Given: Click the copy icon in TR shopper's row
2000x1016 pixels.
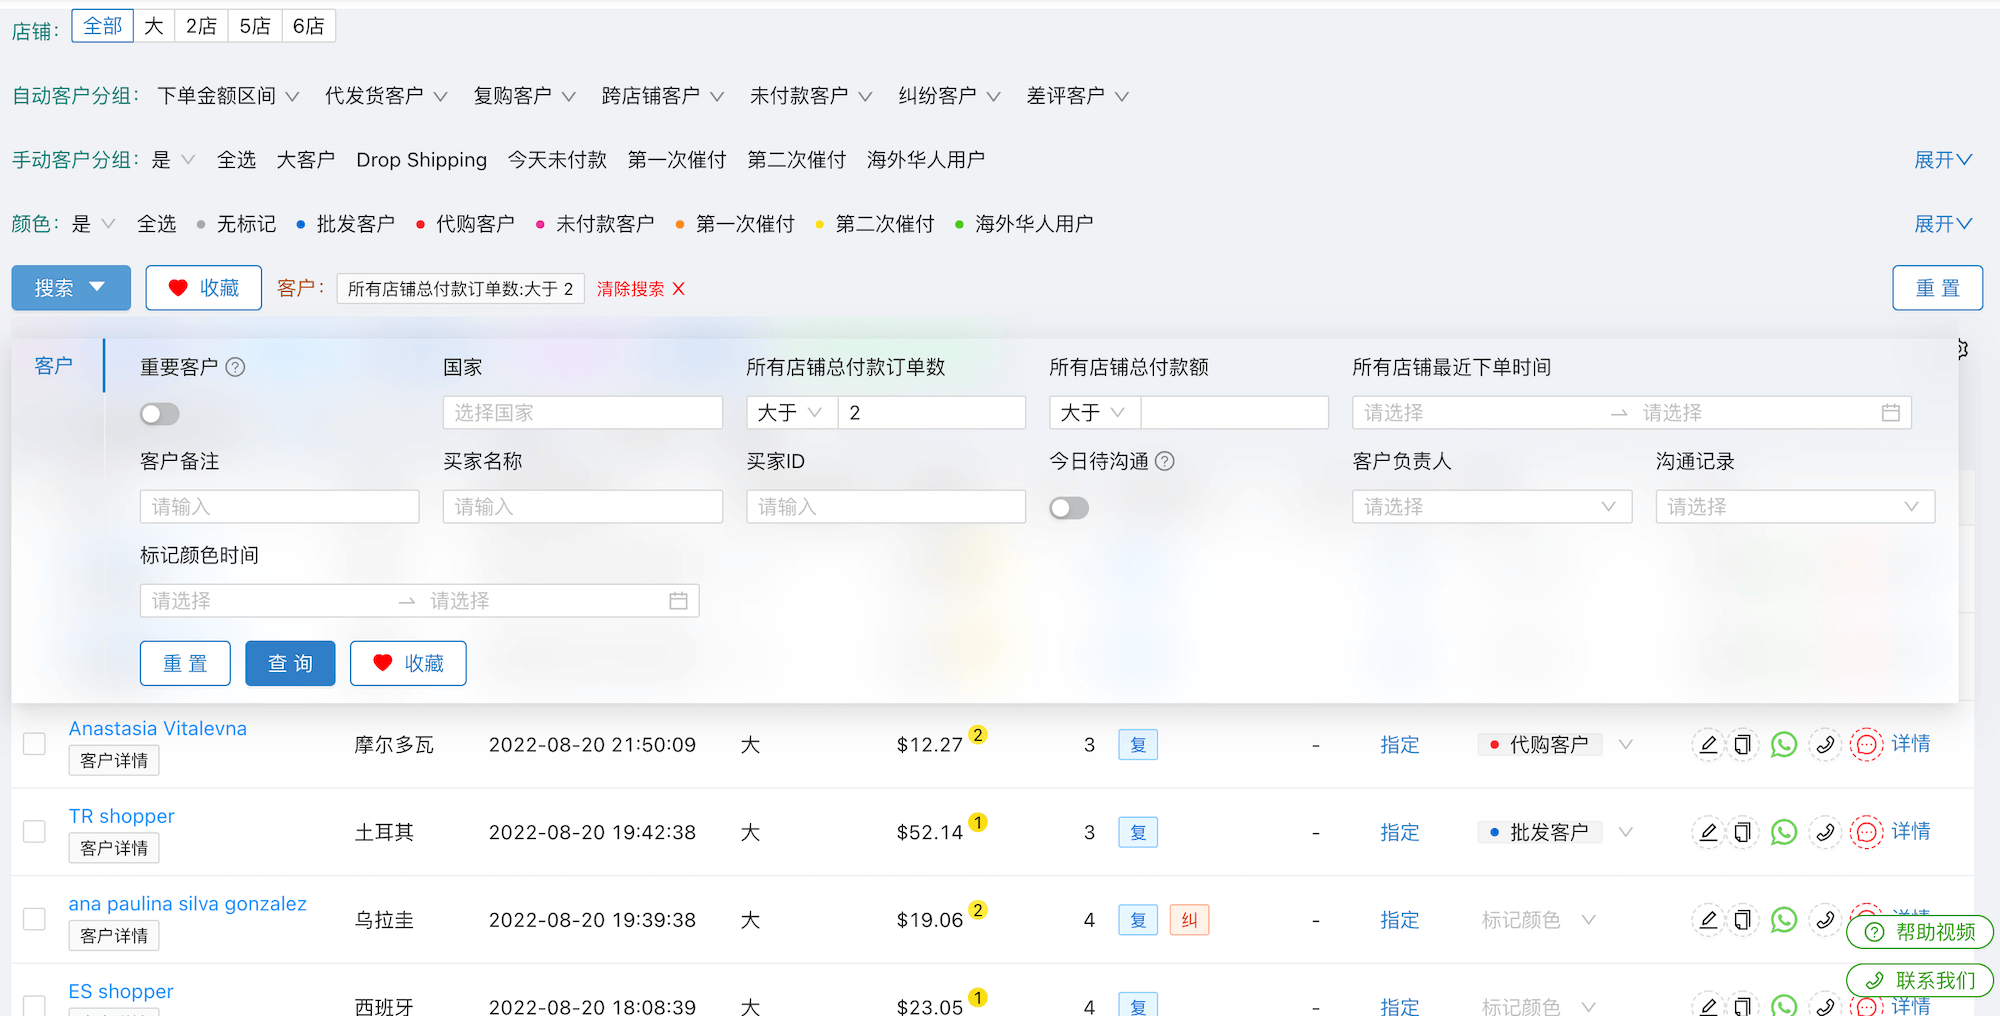Looking at the screenshot, I should pyautogui.click(x=1742, y=832).
